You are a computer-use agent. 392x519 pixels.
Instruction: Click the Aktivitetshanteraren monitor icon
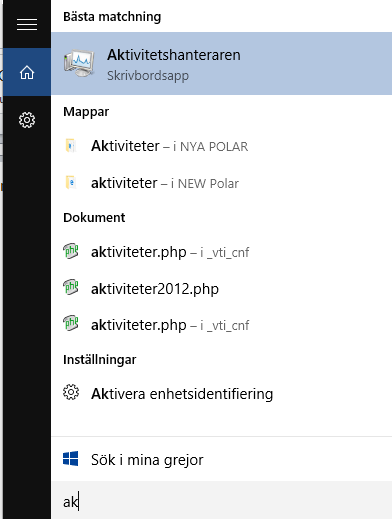79,63
